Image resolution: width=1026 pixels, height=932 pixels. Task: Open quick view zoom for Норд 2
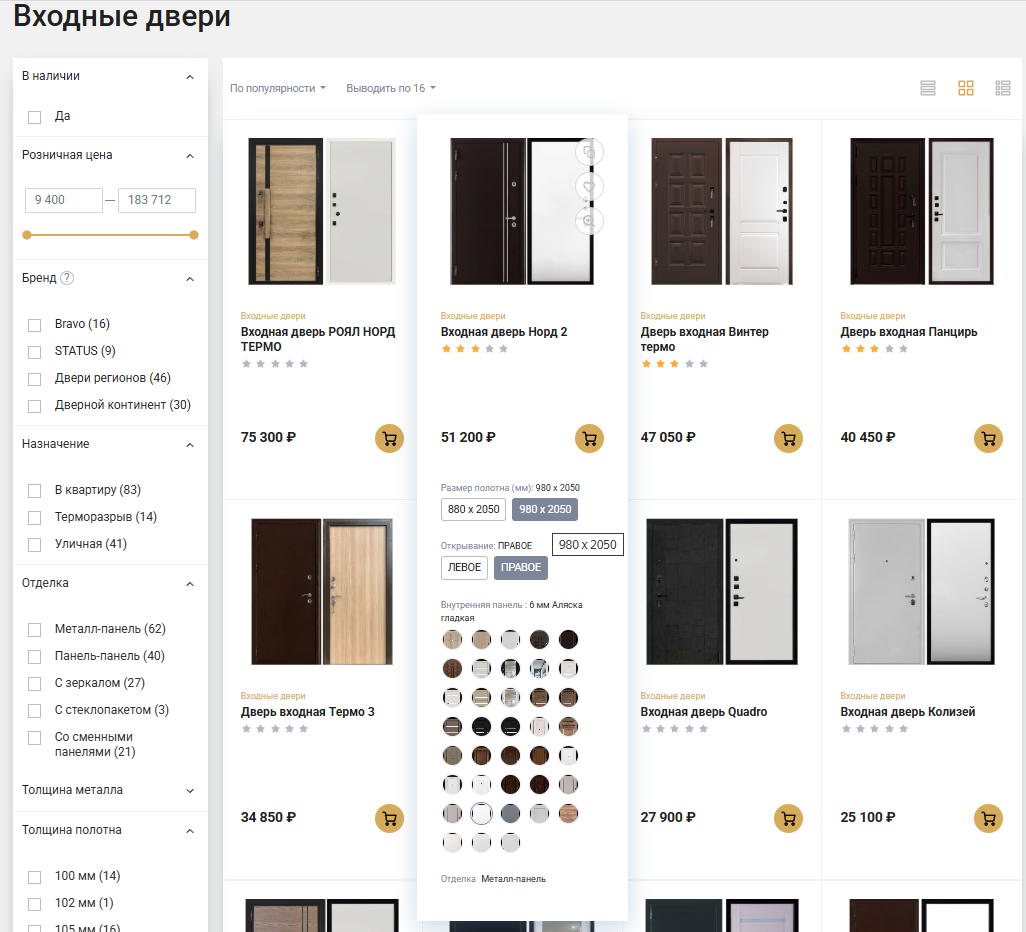pos(590,221)
